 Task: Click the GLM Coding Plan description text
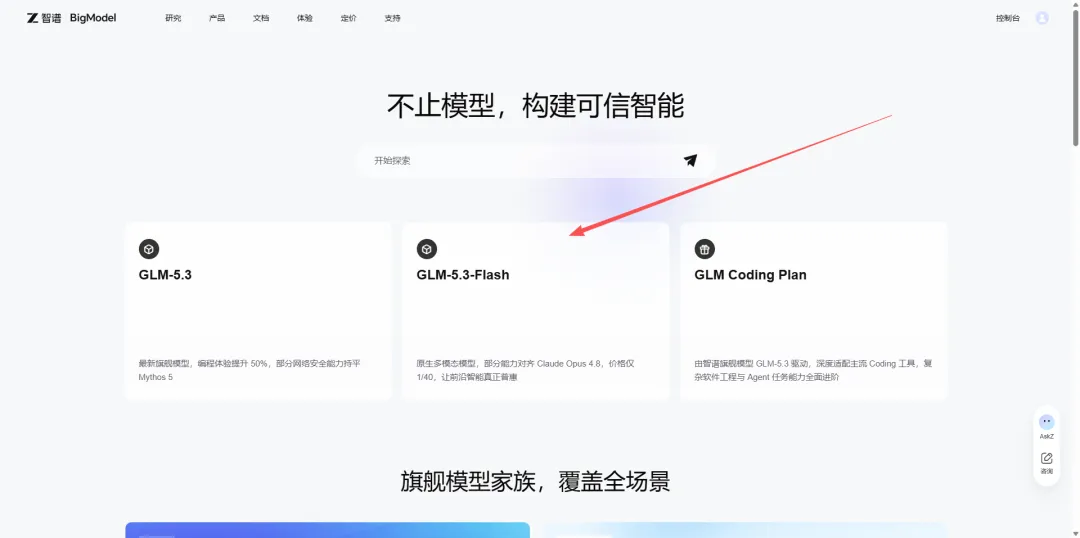[813, 370]
